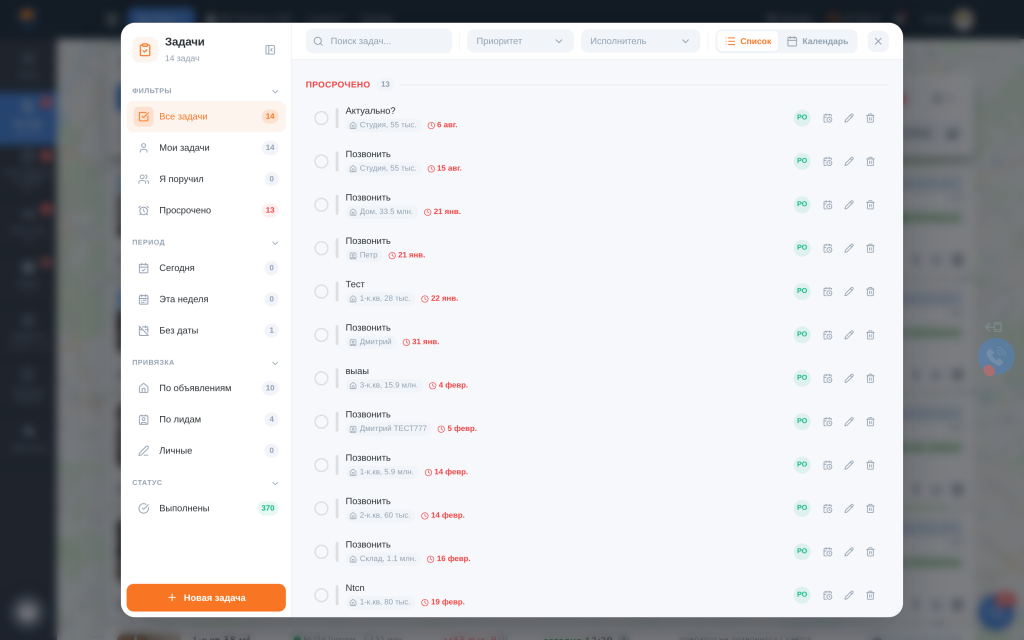Screen dimensions: 1024x640
Task: Mark the 'Ntcn' task as completed
Action: (x=321, y=595)
